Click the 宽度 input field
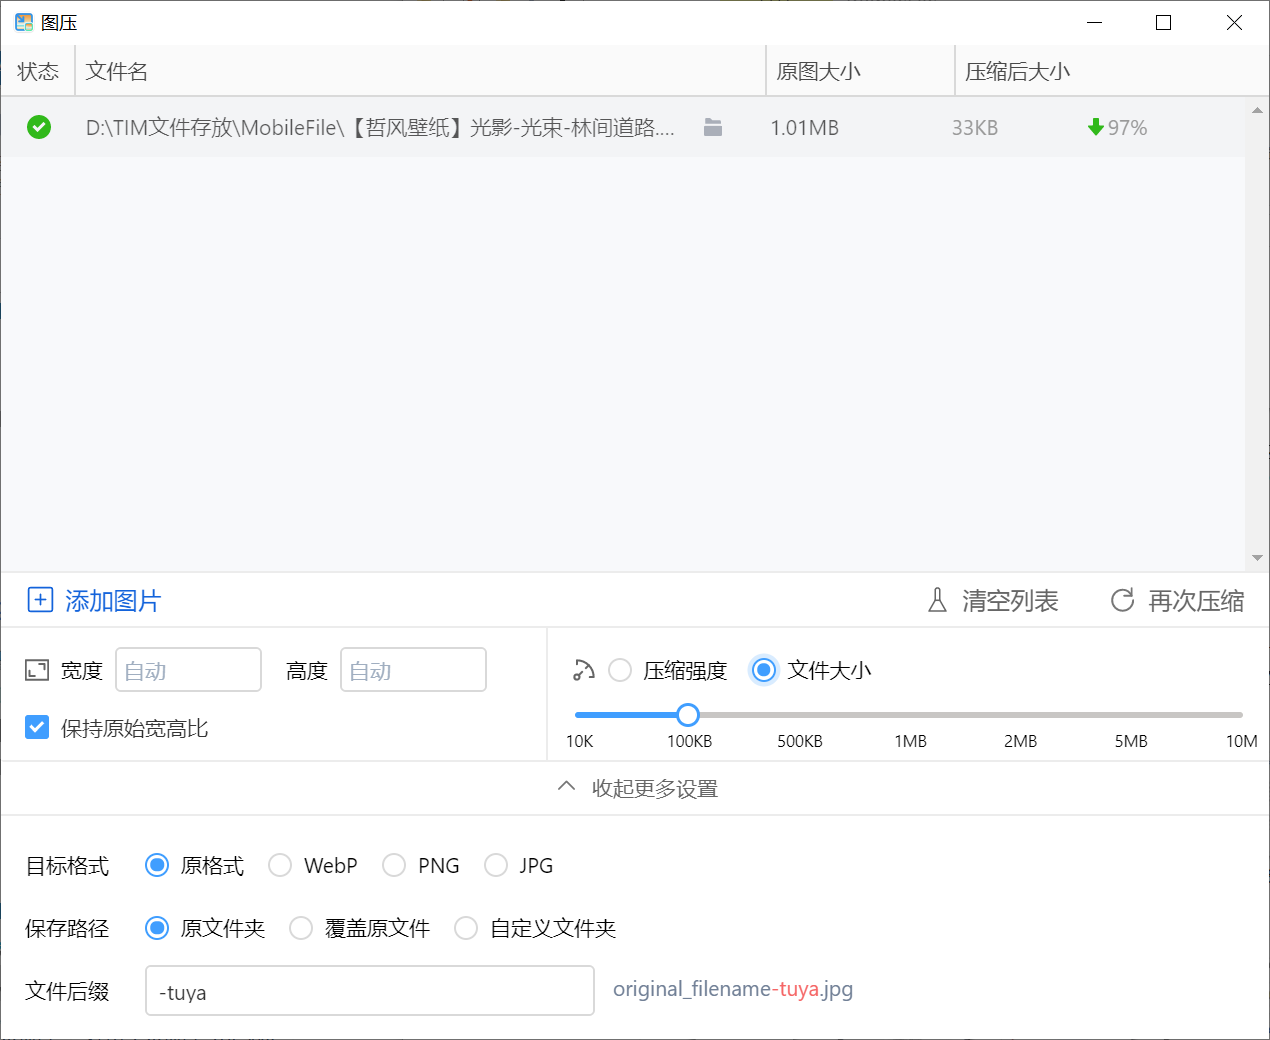Screen dimensions: 1270x1040 click(189, 670)
